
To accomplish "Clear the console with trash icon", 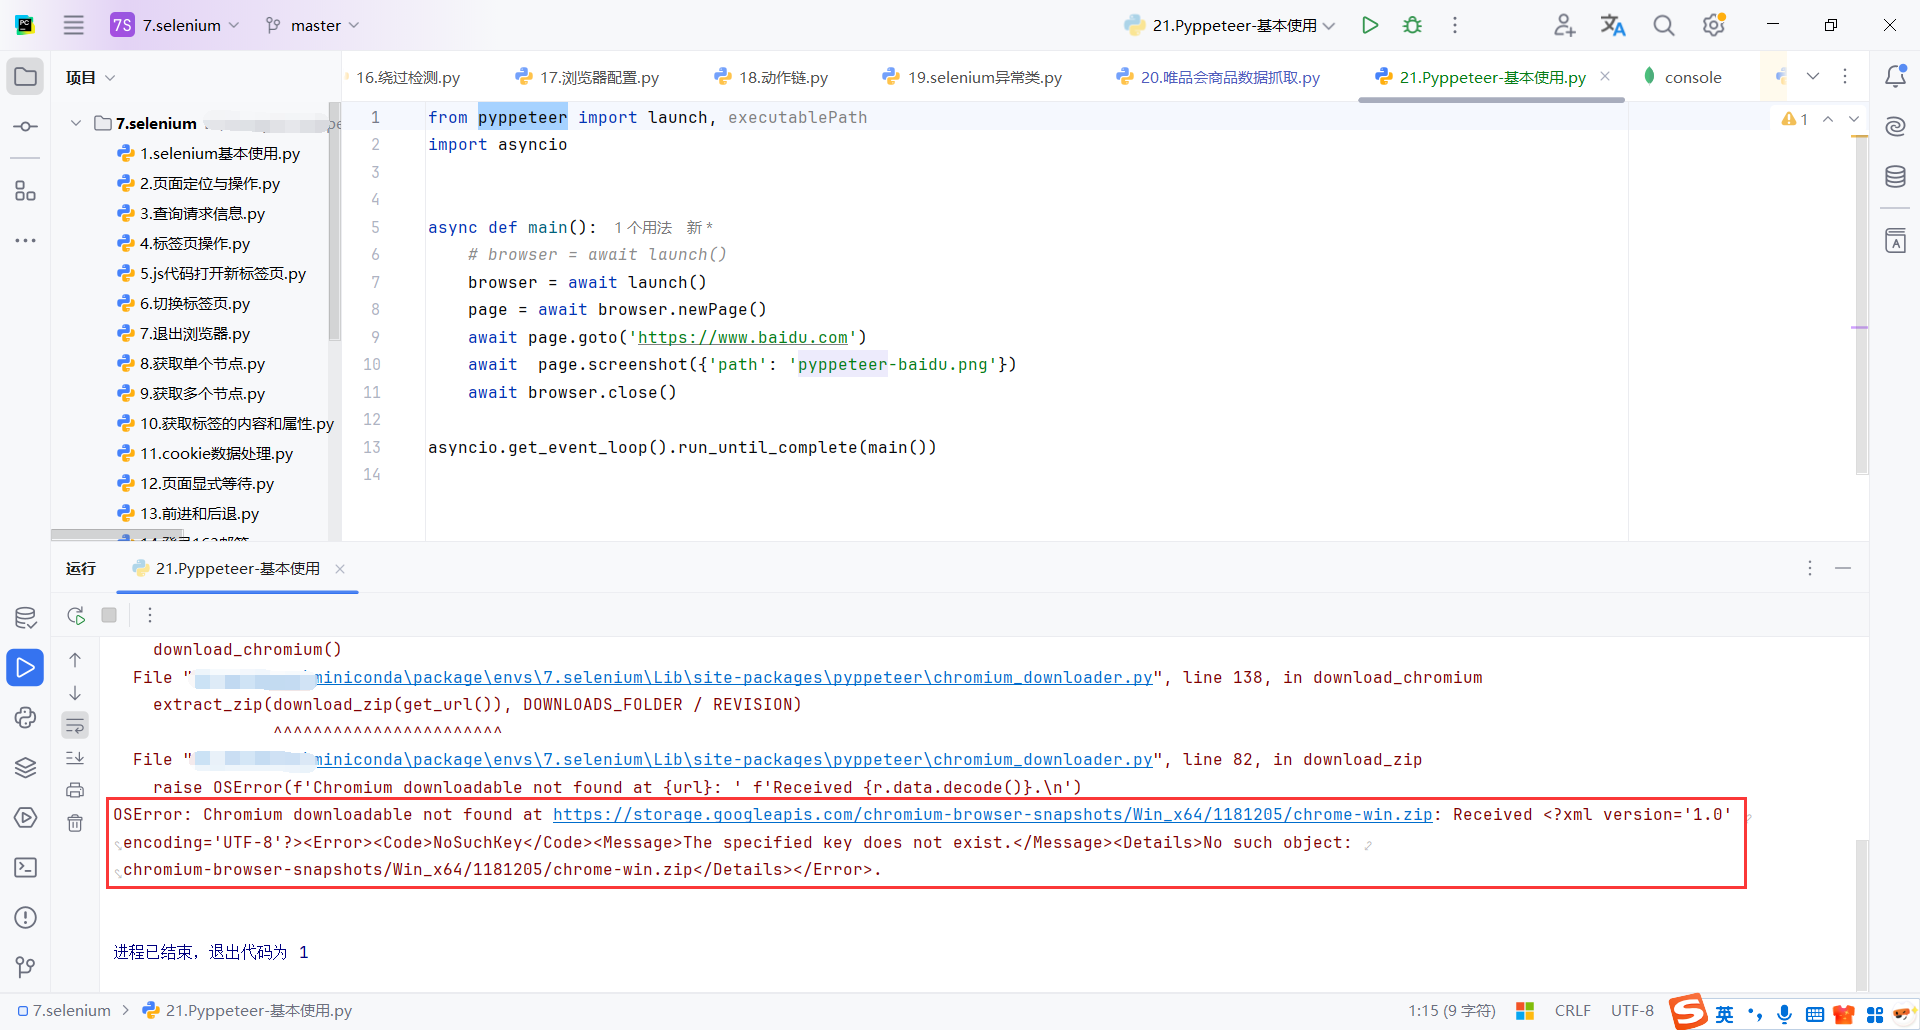I will tap(75, 823).
